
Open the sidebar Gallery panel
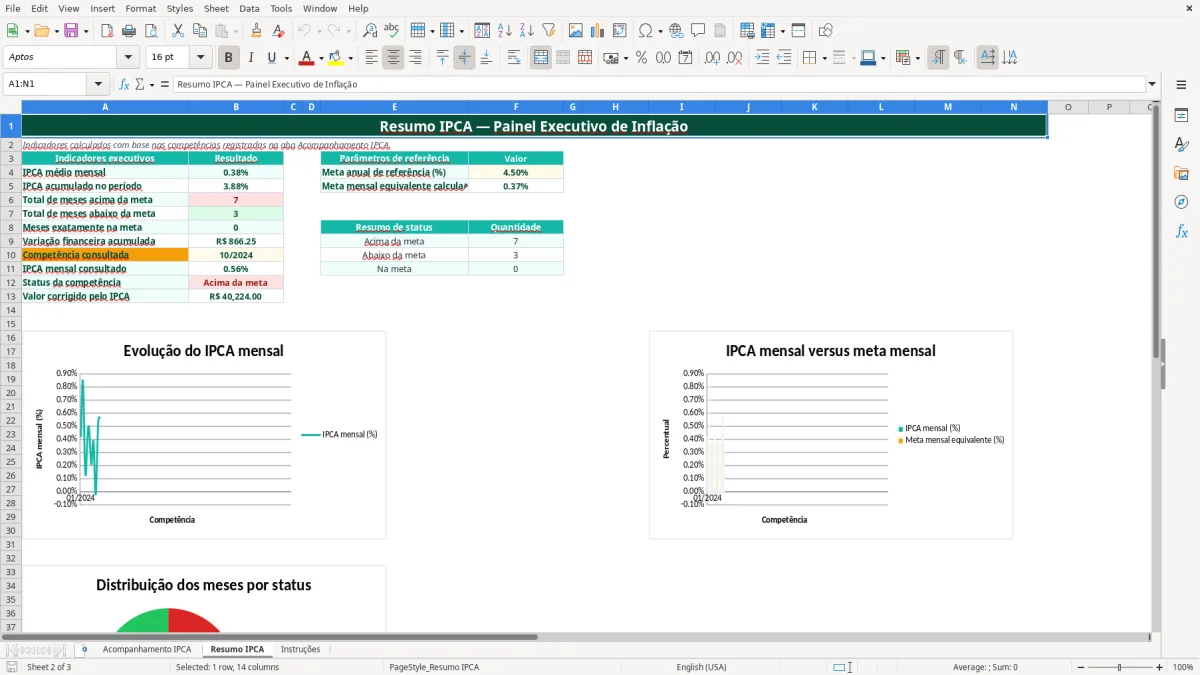pos(1181,174)
